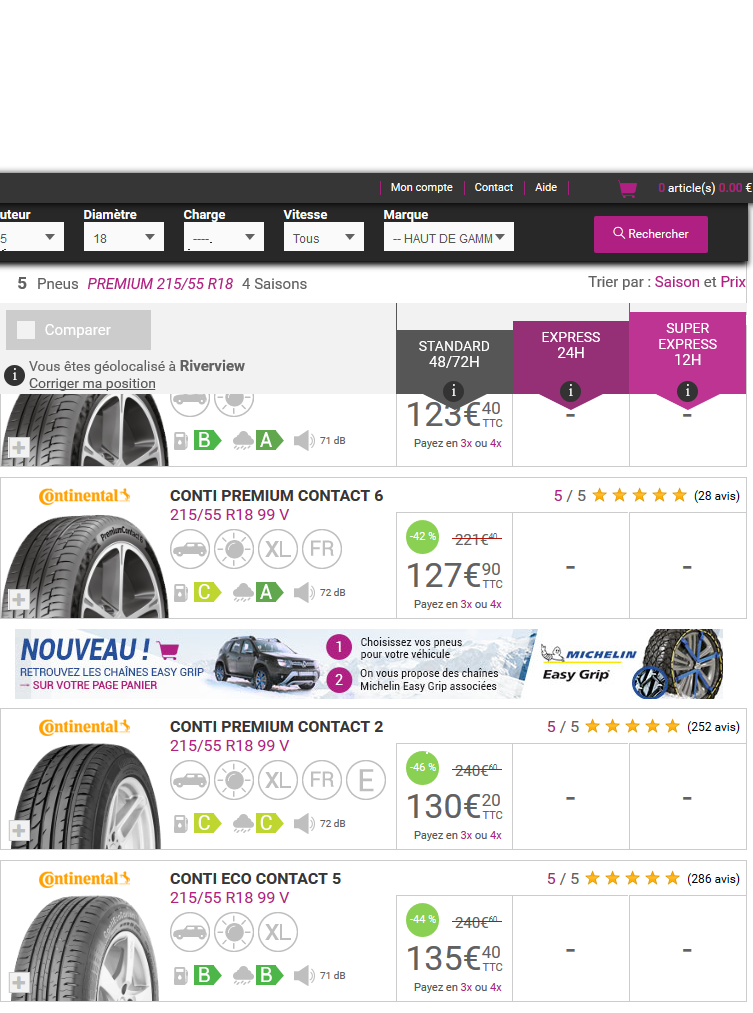Image resolution: width=753 pixels, height=1013 pixels.
Task: Click the Super Express 12H info icon
Action: click(x=687, y=391)
